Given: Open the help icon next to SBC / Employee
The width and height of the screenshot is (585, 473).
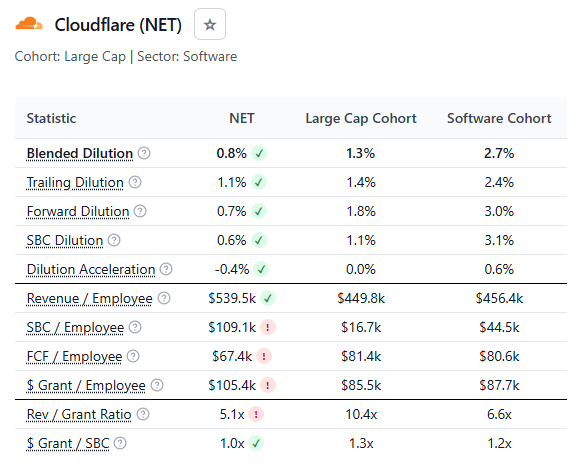Looking at the screenshot, I should click(x=135, y=327).
